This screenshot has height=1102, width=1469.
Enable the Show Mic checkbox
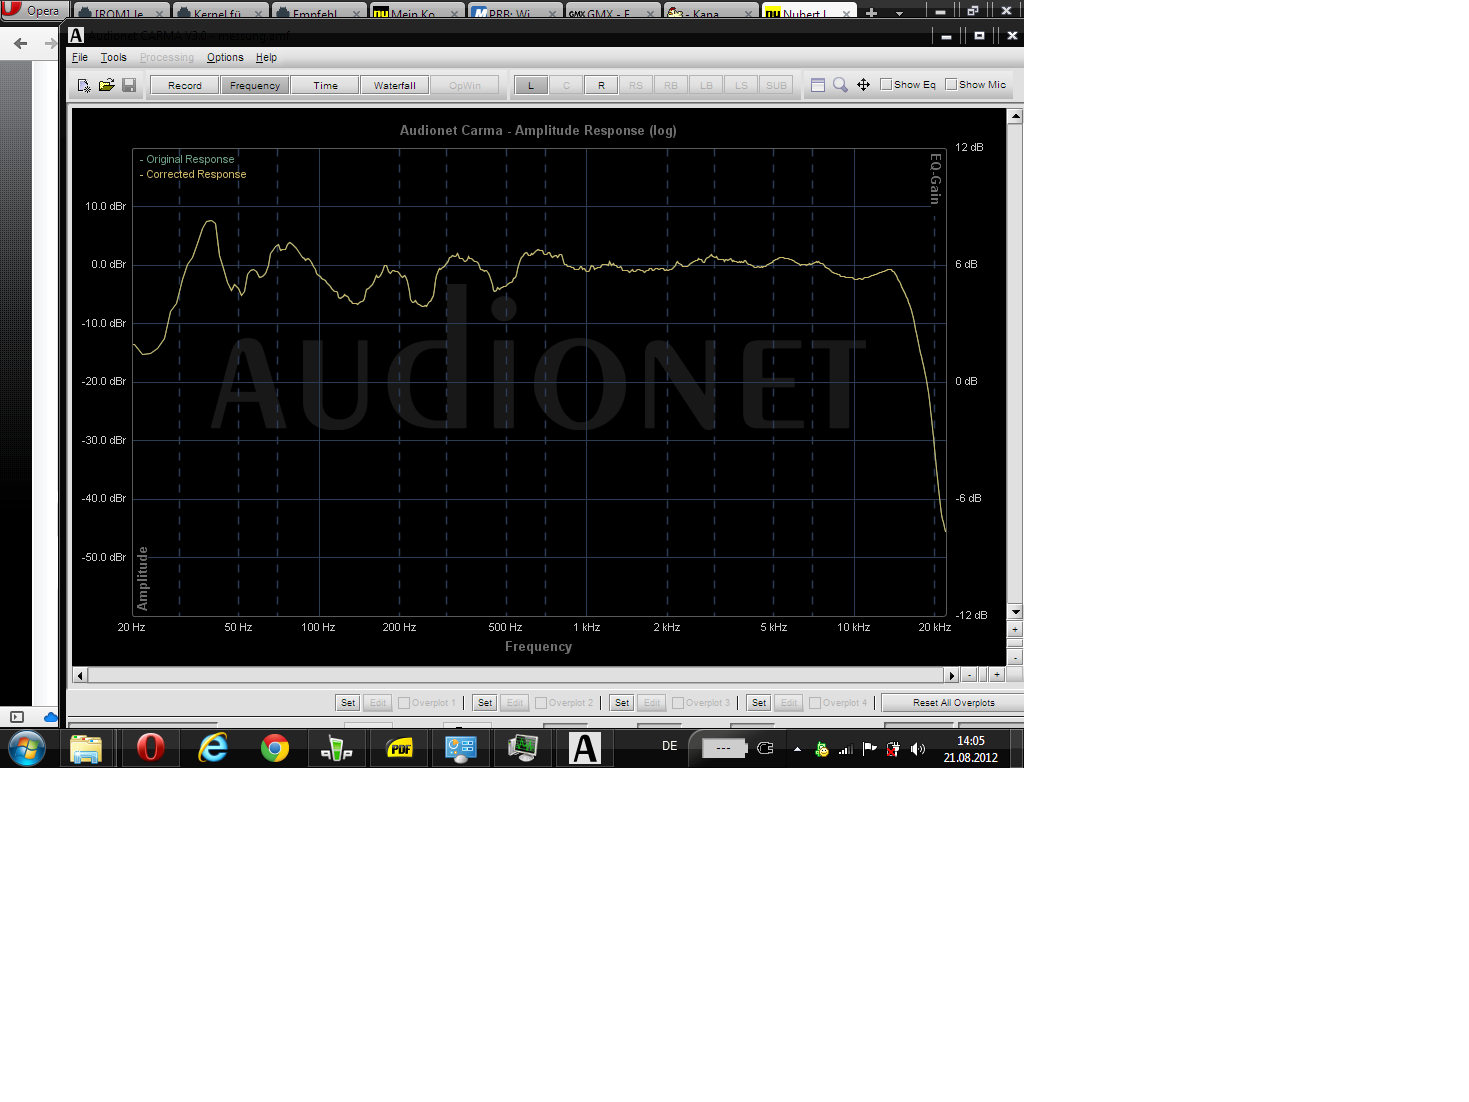pyautogui.click(x=951, y=85)
